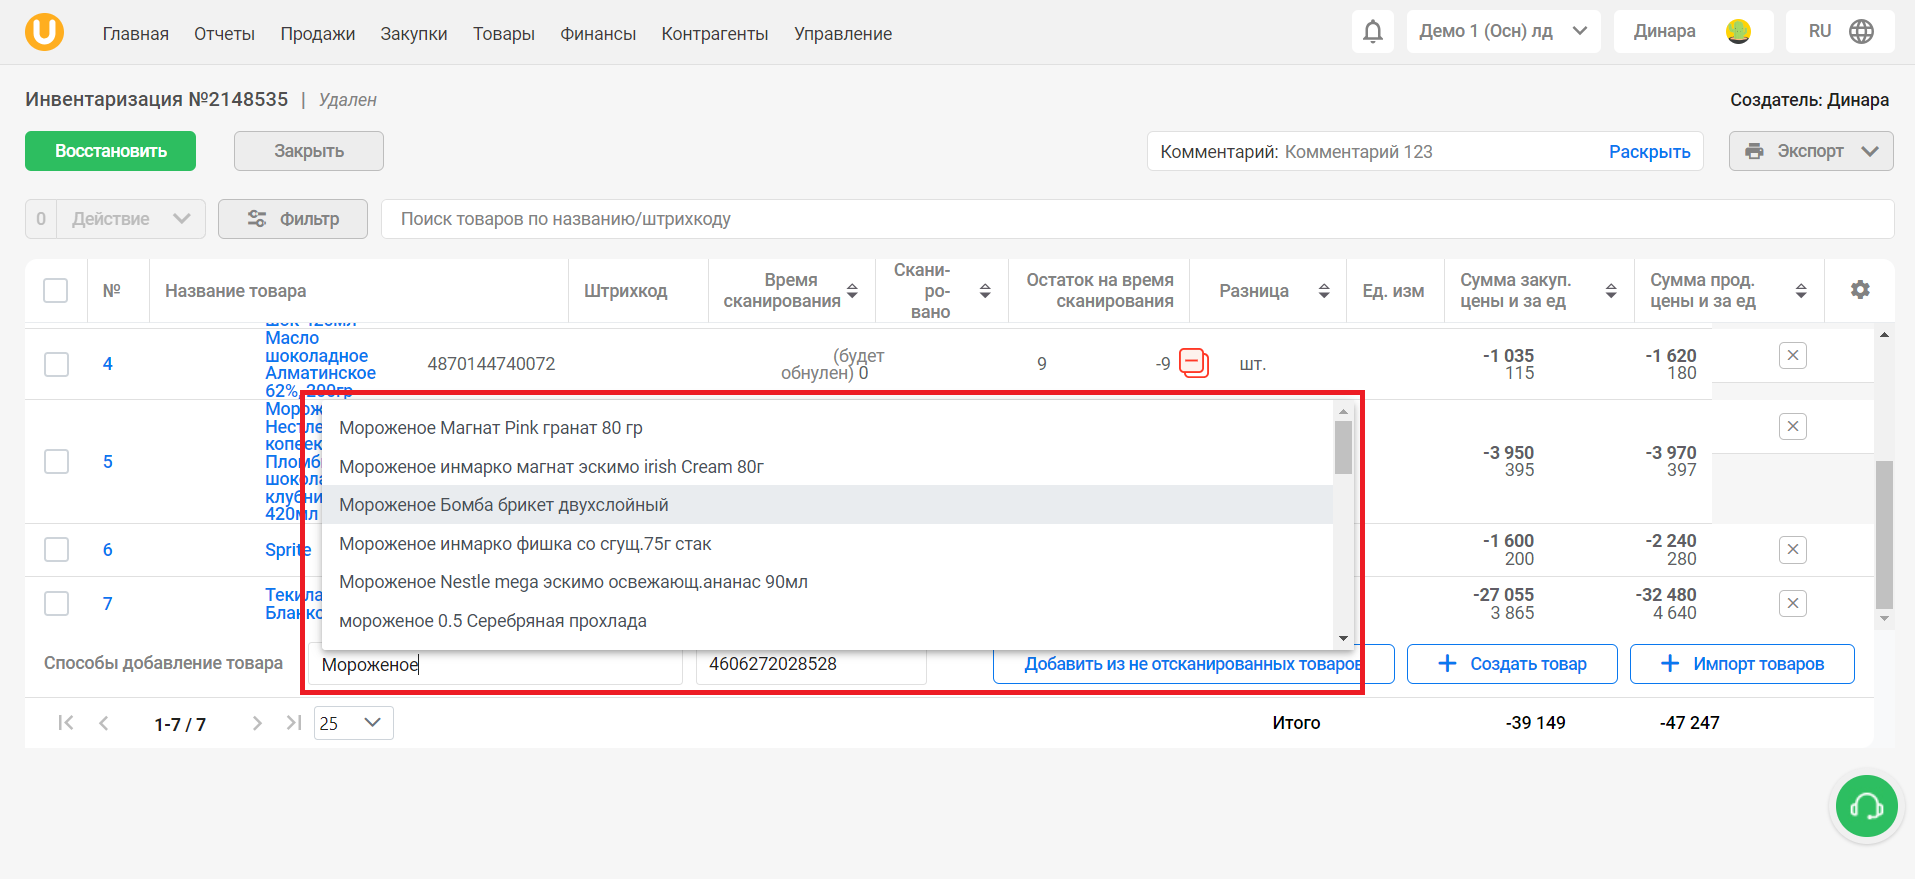
Task: Check the row 4 checkbox
Action: pos(56,364)
